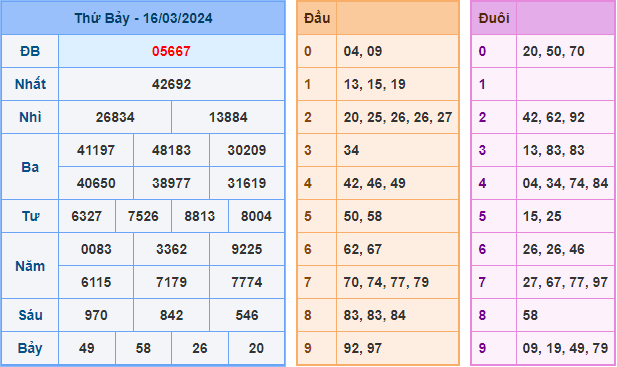Click sixth prize number '970'

[96, 315]
